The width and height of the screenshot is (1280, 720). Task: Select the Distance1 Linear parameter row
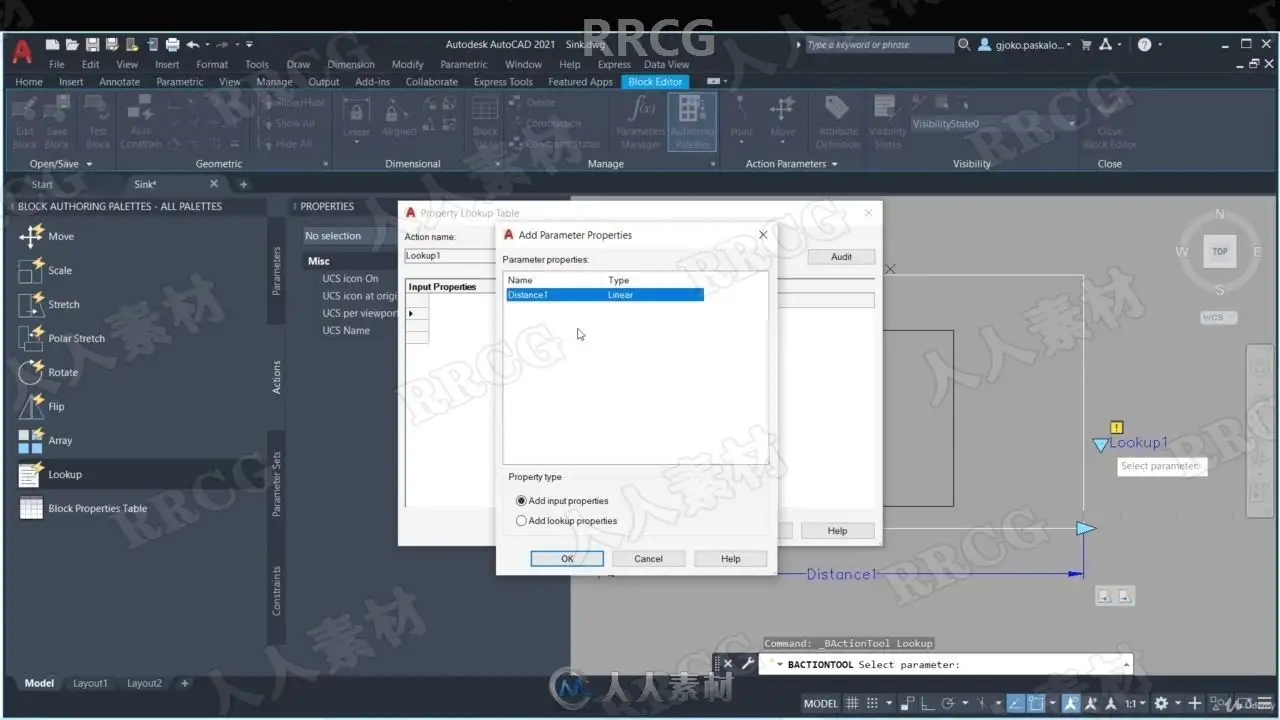tap(605, 295)
